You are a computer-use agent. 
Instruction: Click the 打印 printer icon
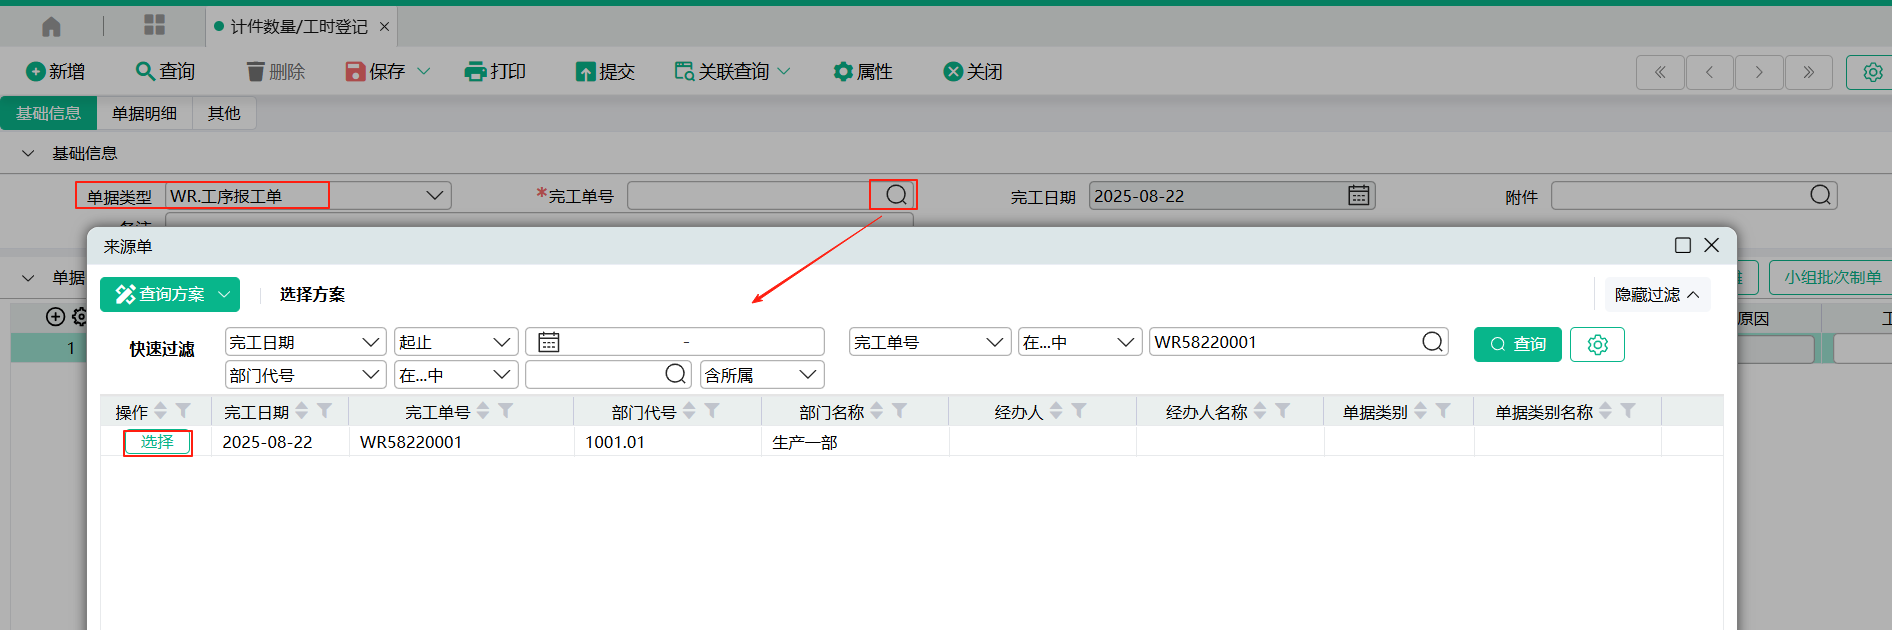[475, 72]
